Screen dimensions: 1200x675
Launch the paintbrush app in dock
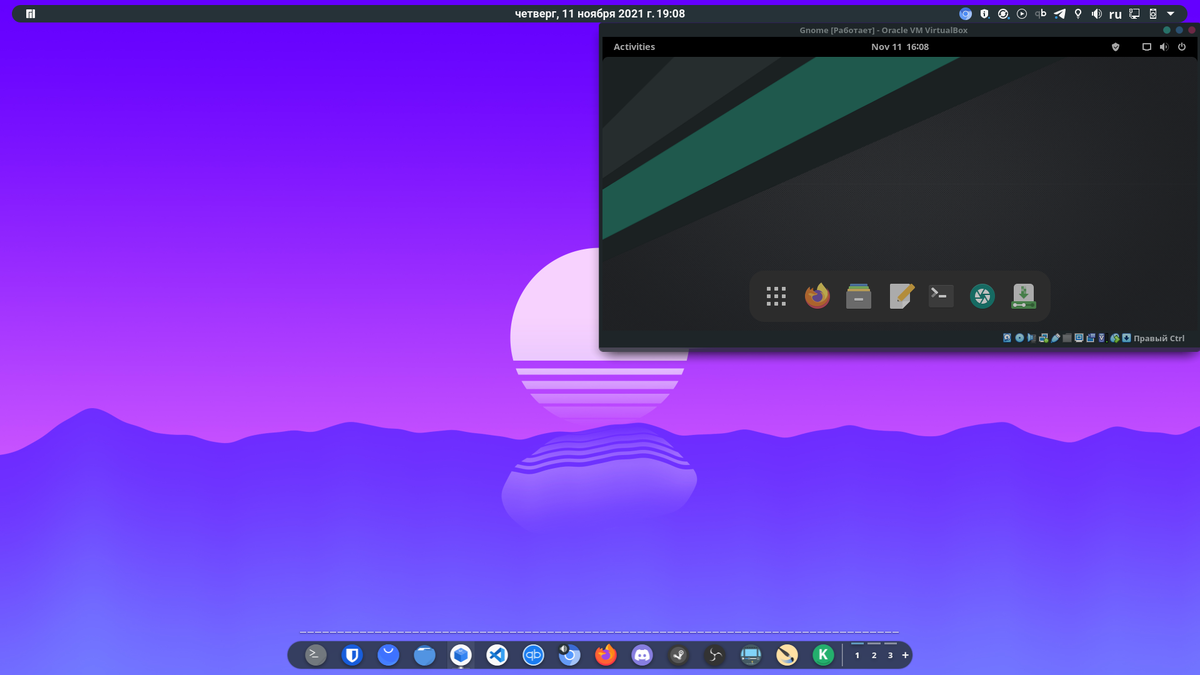click(787, 655)
